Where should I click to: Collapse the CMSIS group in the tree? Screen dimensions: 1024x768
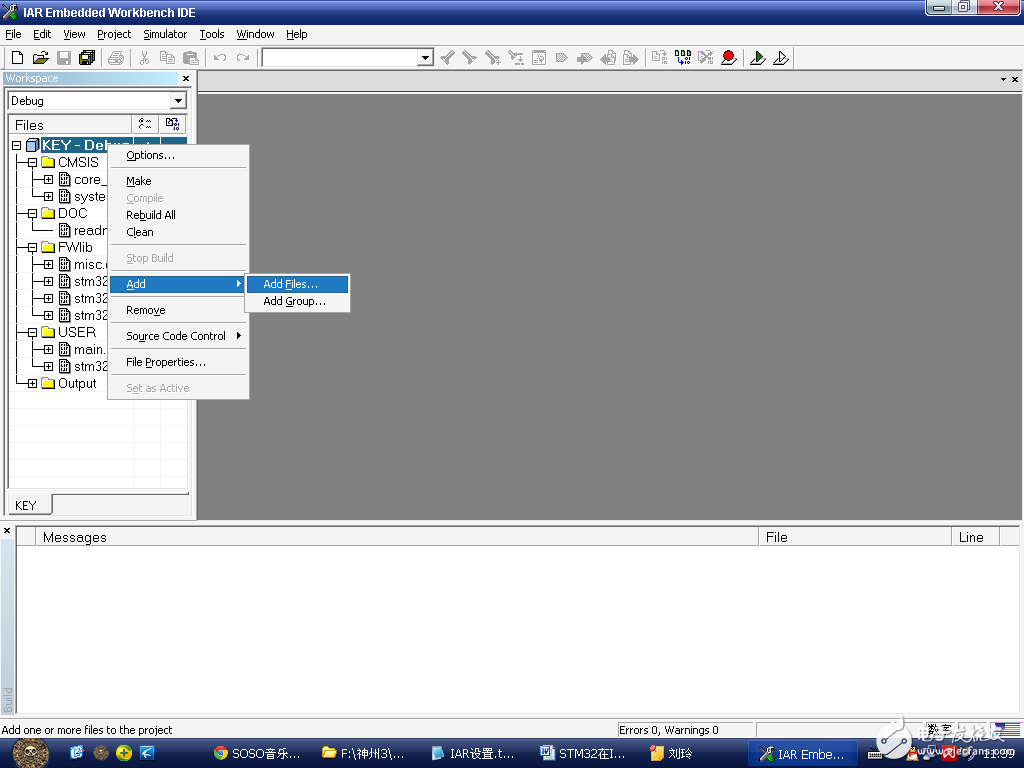coord(32,162)
